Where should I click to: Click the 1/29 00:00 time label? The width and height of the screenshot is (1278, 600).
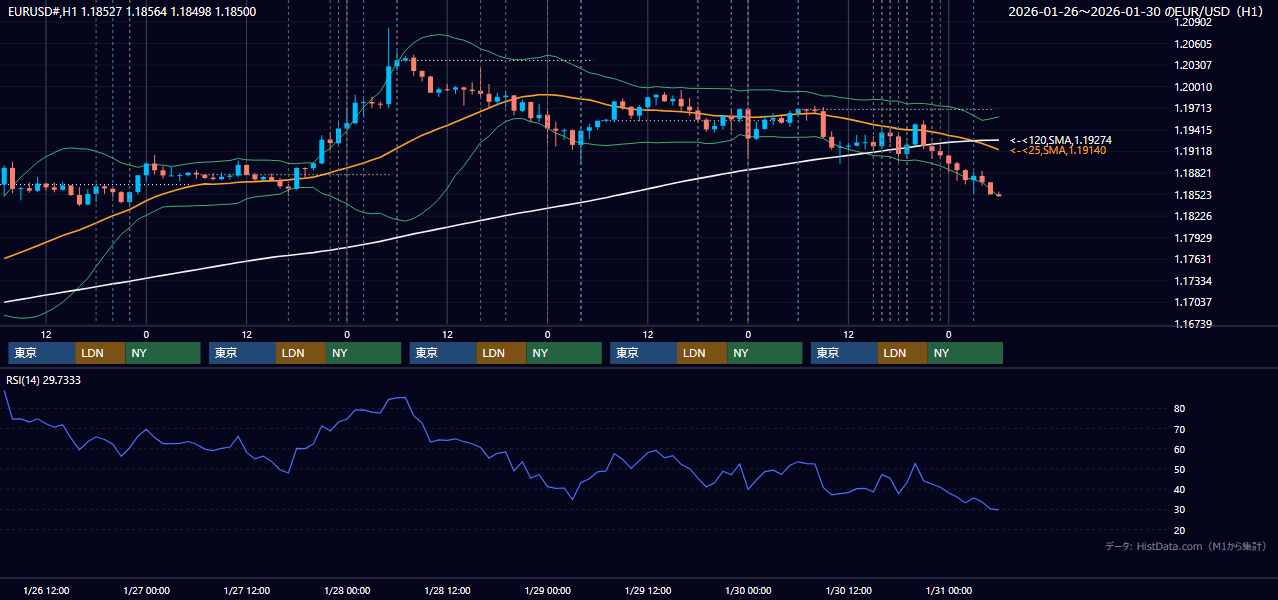pos(547,591)
